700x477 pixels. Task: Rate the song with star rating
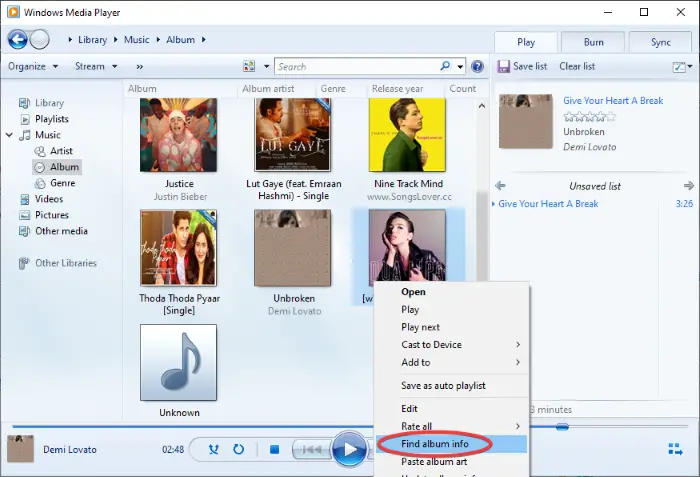tap(590, 117)
